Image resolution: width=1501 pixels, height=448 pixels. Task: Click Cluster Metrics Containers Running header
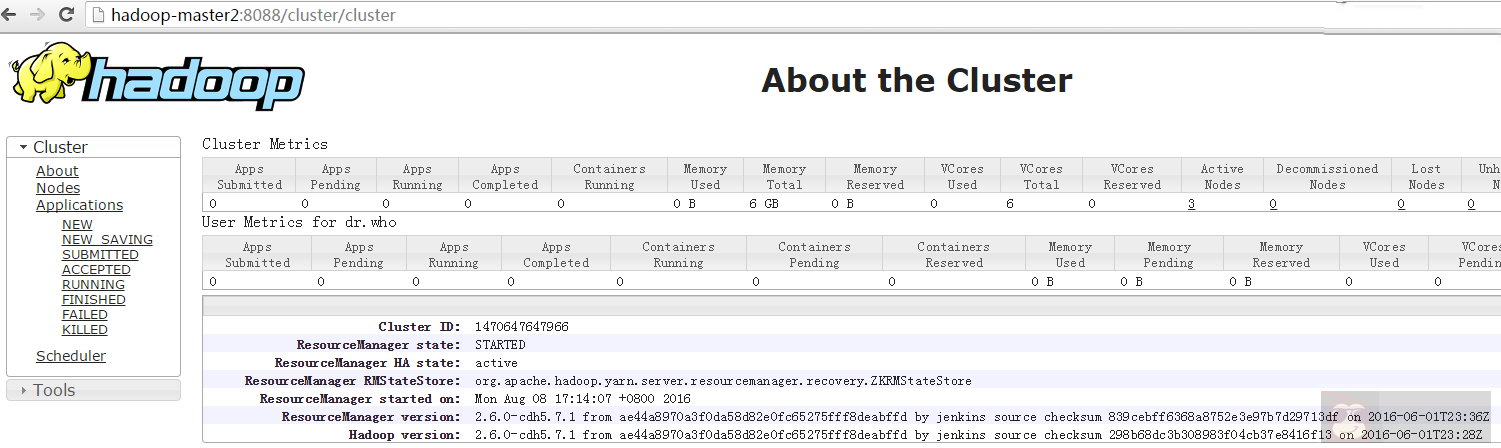point(609,177)
